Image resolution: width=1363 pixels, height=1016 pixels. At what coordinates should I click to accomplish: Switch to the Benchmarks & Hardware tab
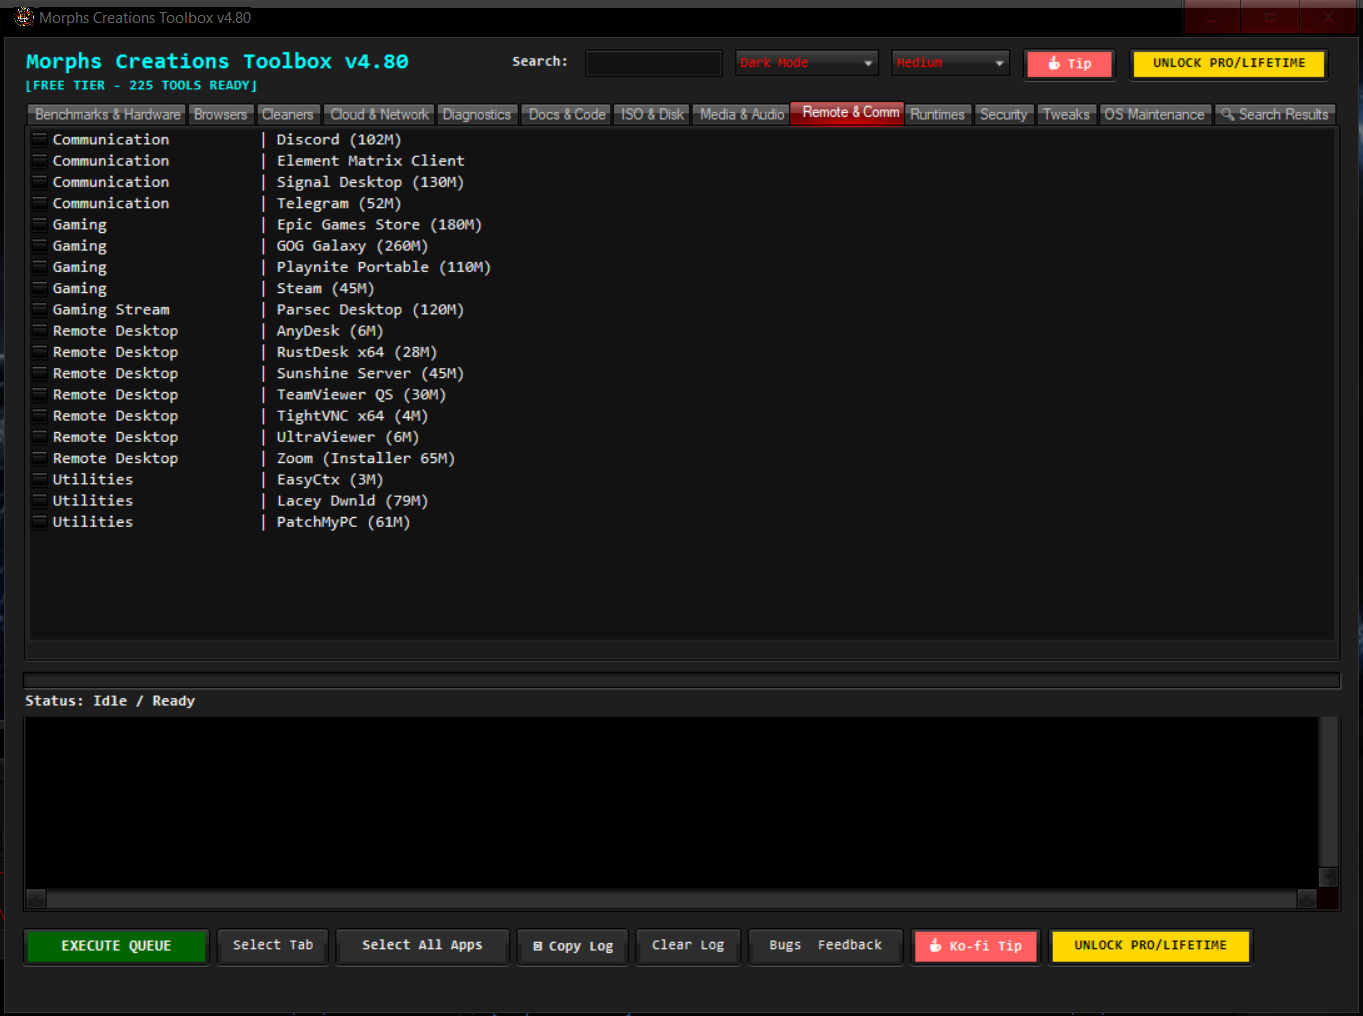click(x=108, y=115)
